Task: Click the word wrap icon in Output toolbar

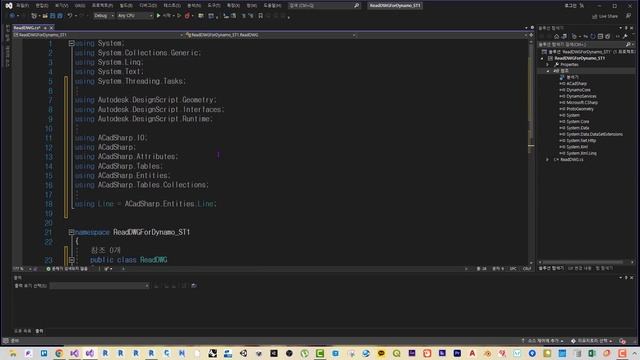Action: pos(194,286)
